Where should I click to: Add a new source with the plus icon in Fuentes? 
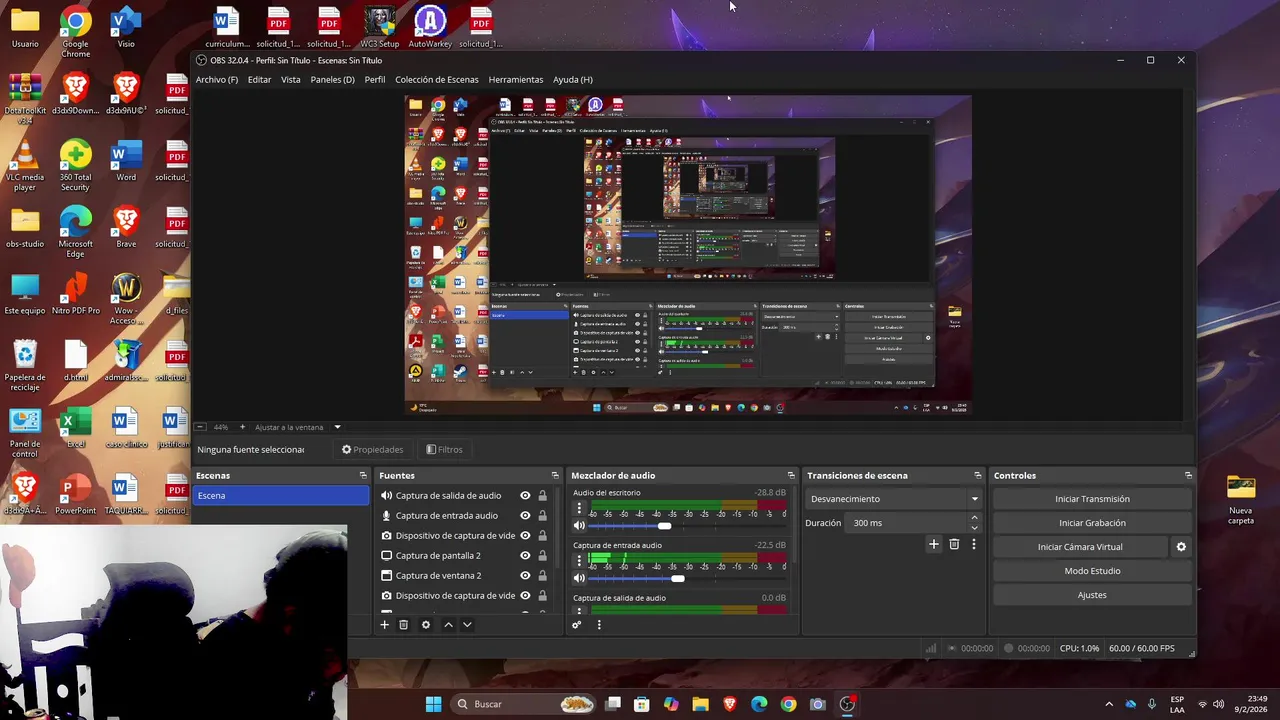pos(384,625)
